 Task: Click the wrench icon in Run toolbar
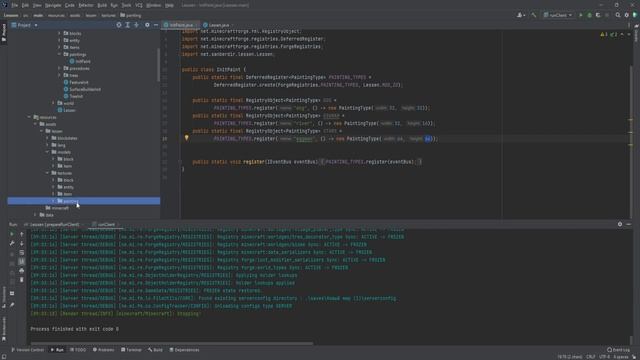(12, 243)
